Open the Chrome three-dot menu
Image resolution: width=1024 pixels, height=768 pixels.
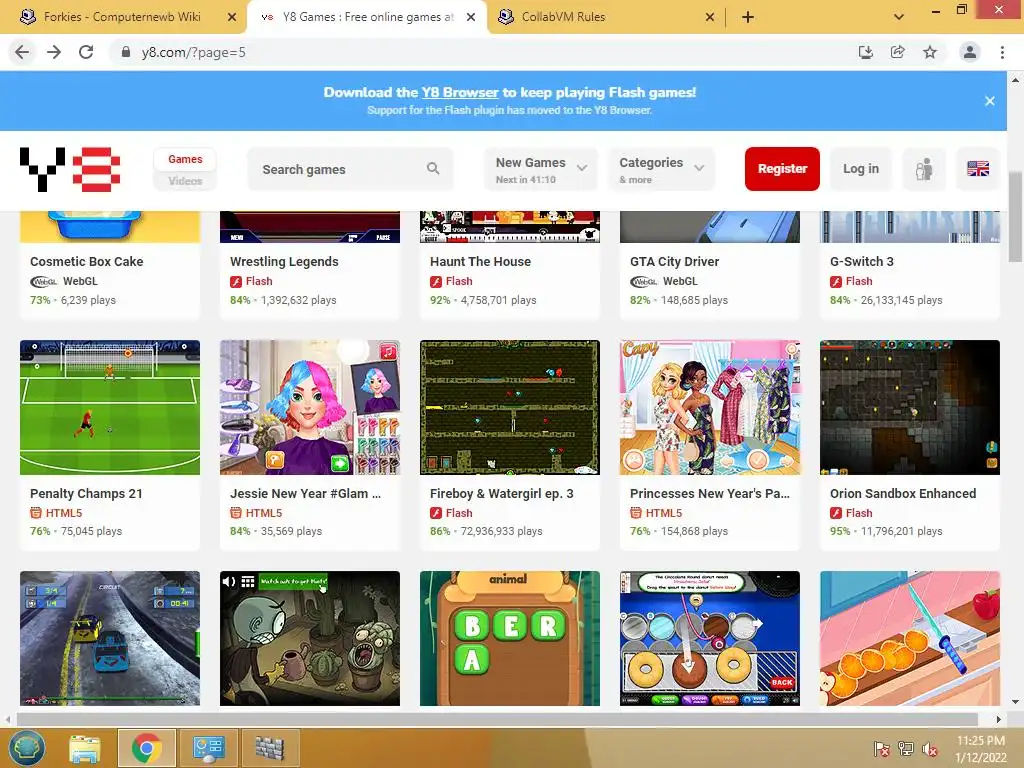tap(1002, 52)
